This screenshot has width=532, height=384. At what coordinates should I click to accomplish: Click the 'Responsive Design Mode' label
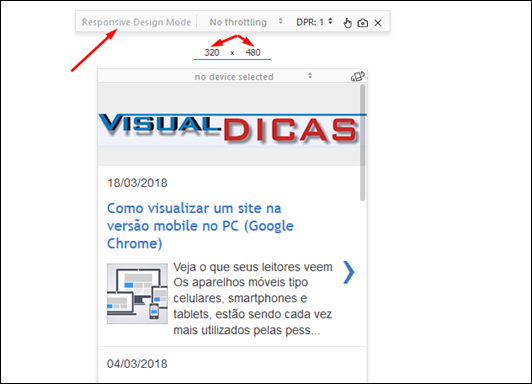click(136, 22)
